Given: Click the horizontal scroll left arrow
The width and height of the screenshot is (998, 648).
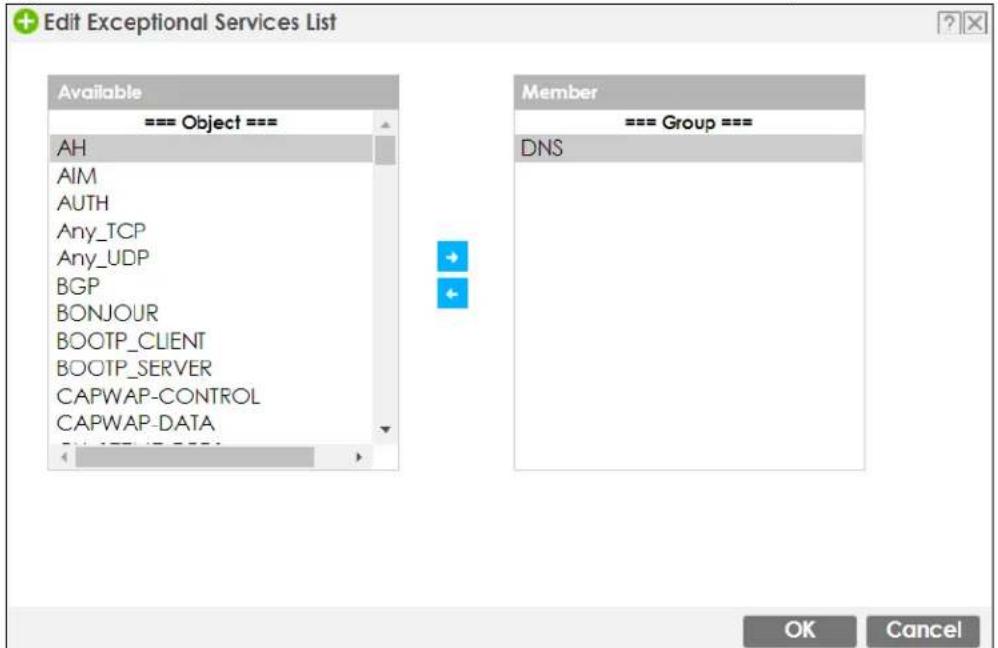Looking at the screenshot, I should pyautogui.click(x=64, y=456).
